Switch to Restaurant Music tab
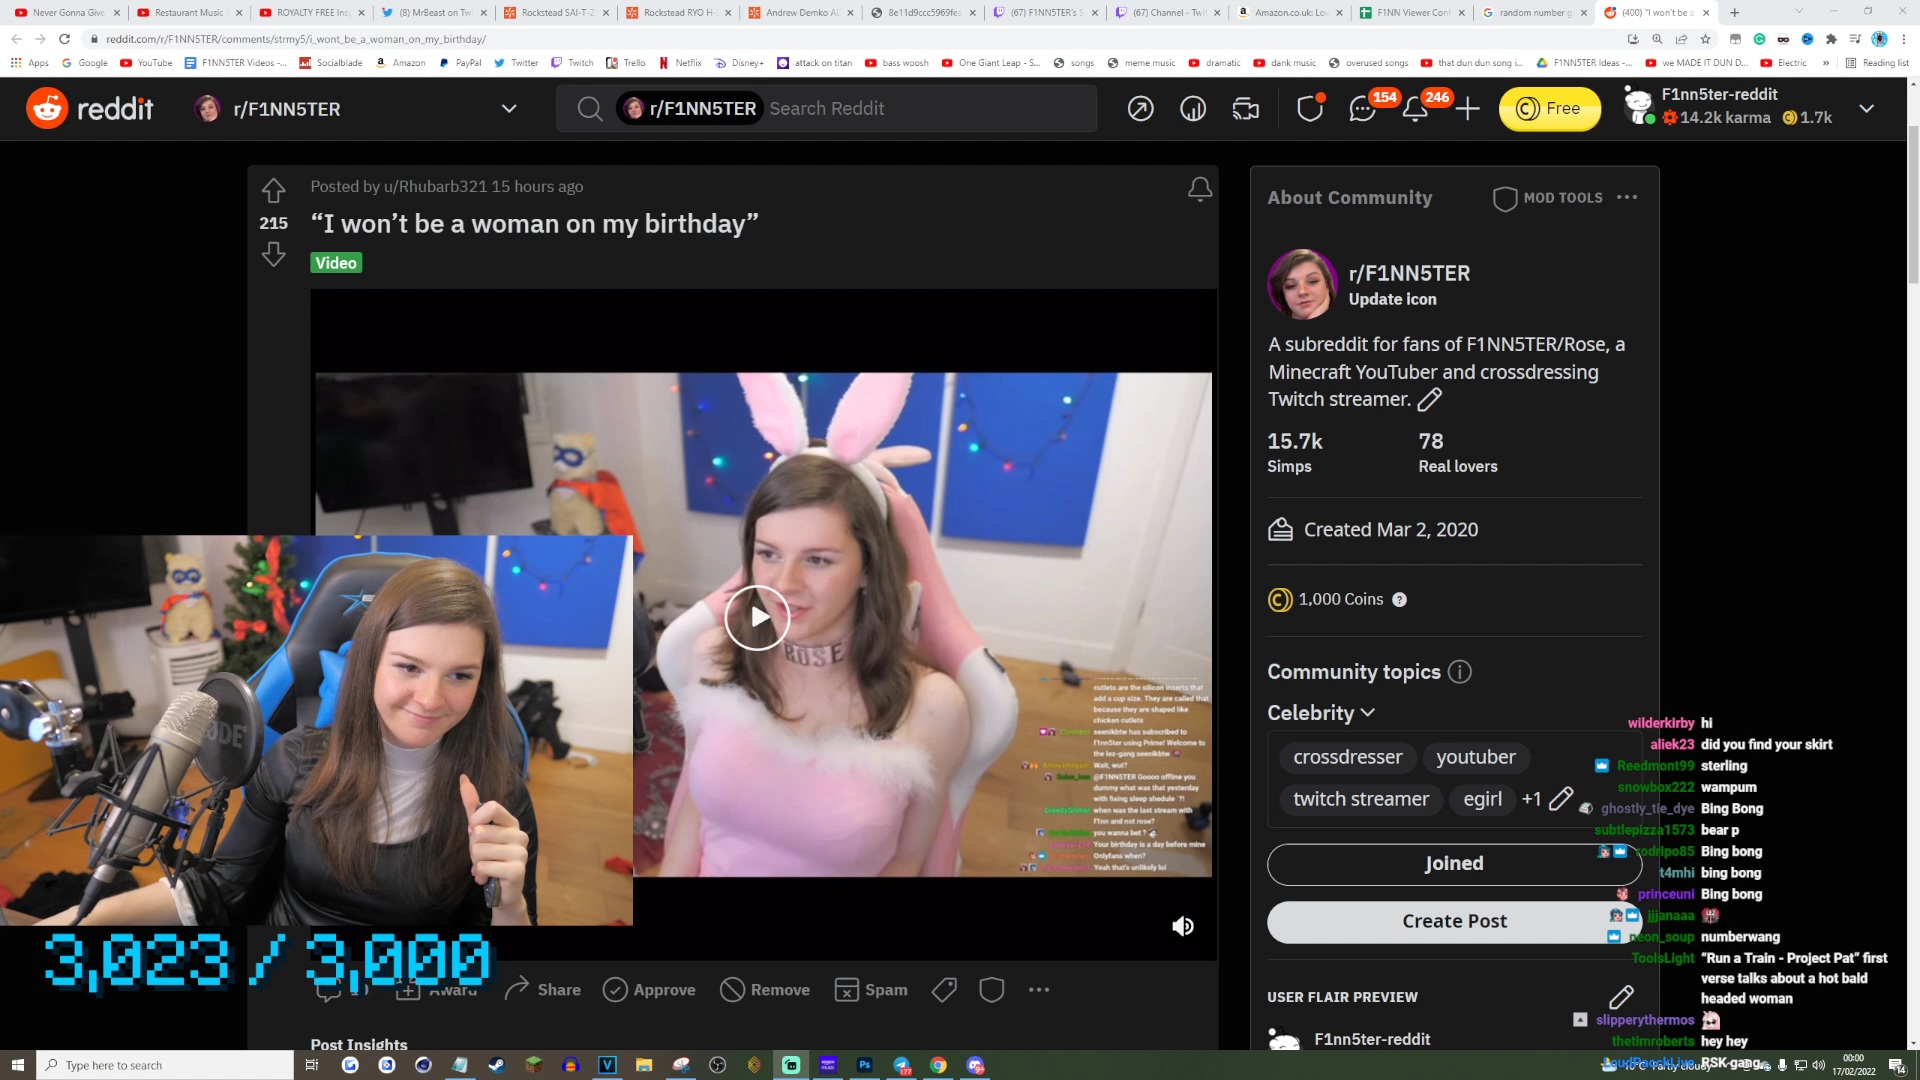Screen dimensions: 1920x1080 coord(190,13)
